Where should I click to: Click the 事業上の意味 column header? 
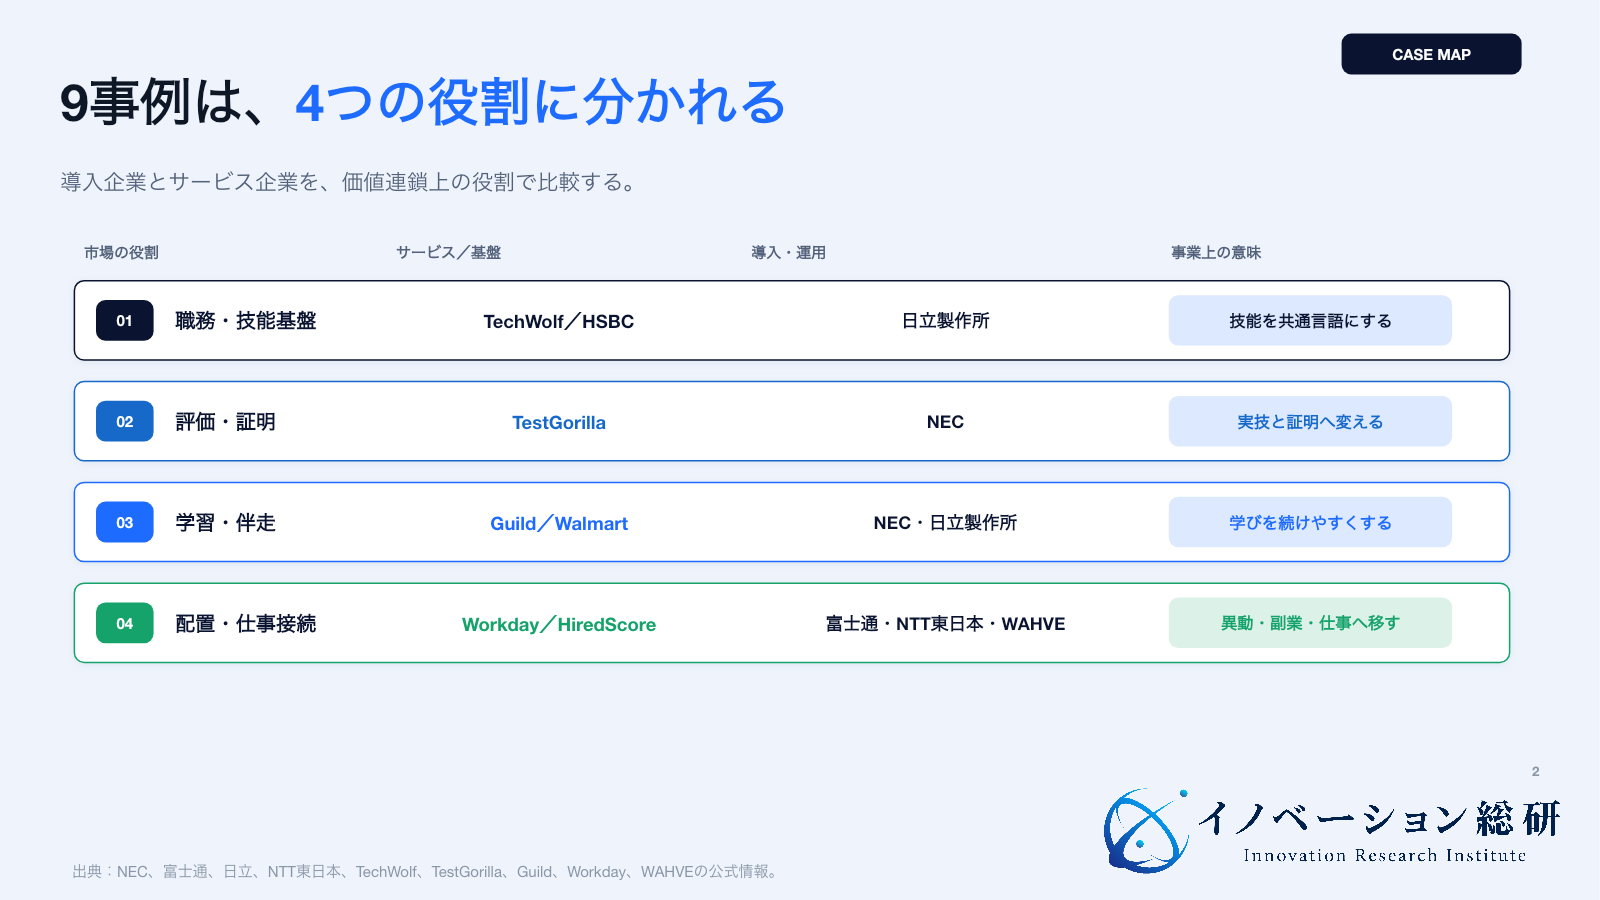tap(1216, 252)
